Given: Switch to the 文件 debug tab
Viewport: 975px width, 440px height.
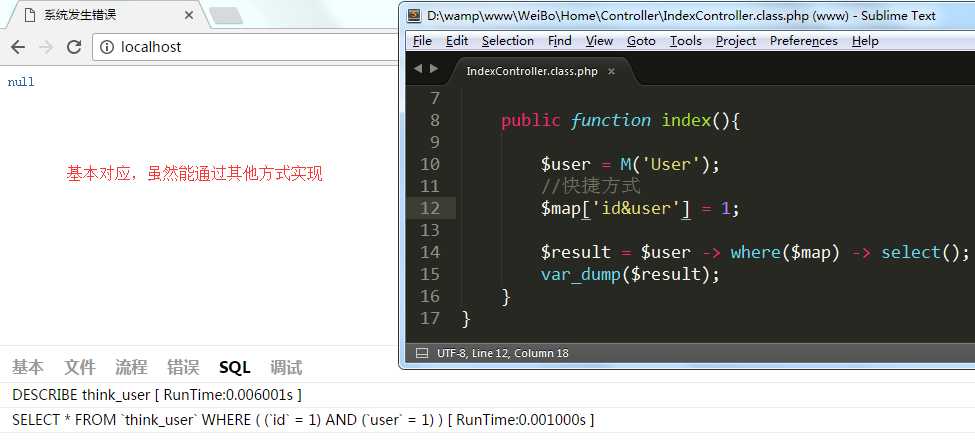Looking at the screenshot, I should click(x=80, y=367).
